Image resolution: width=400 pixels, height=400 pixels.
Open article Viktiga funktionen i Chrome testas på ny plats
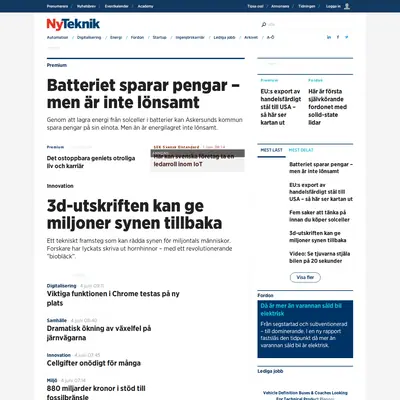coord(113,298)
